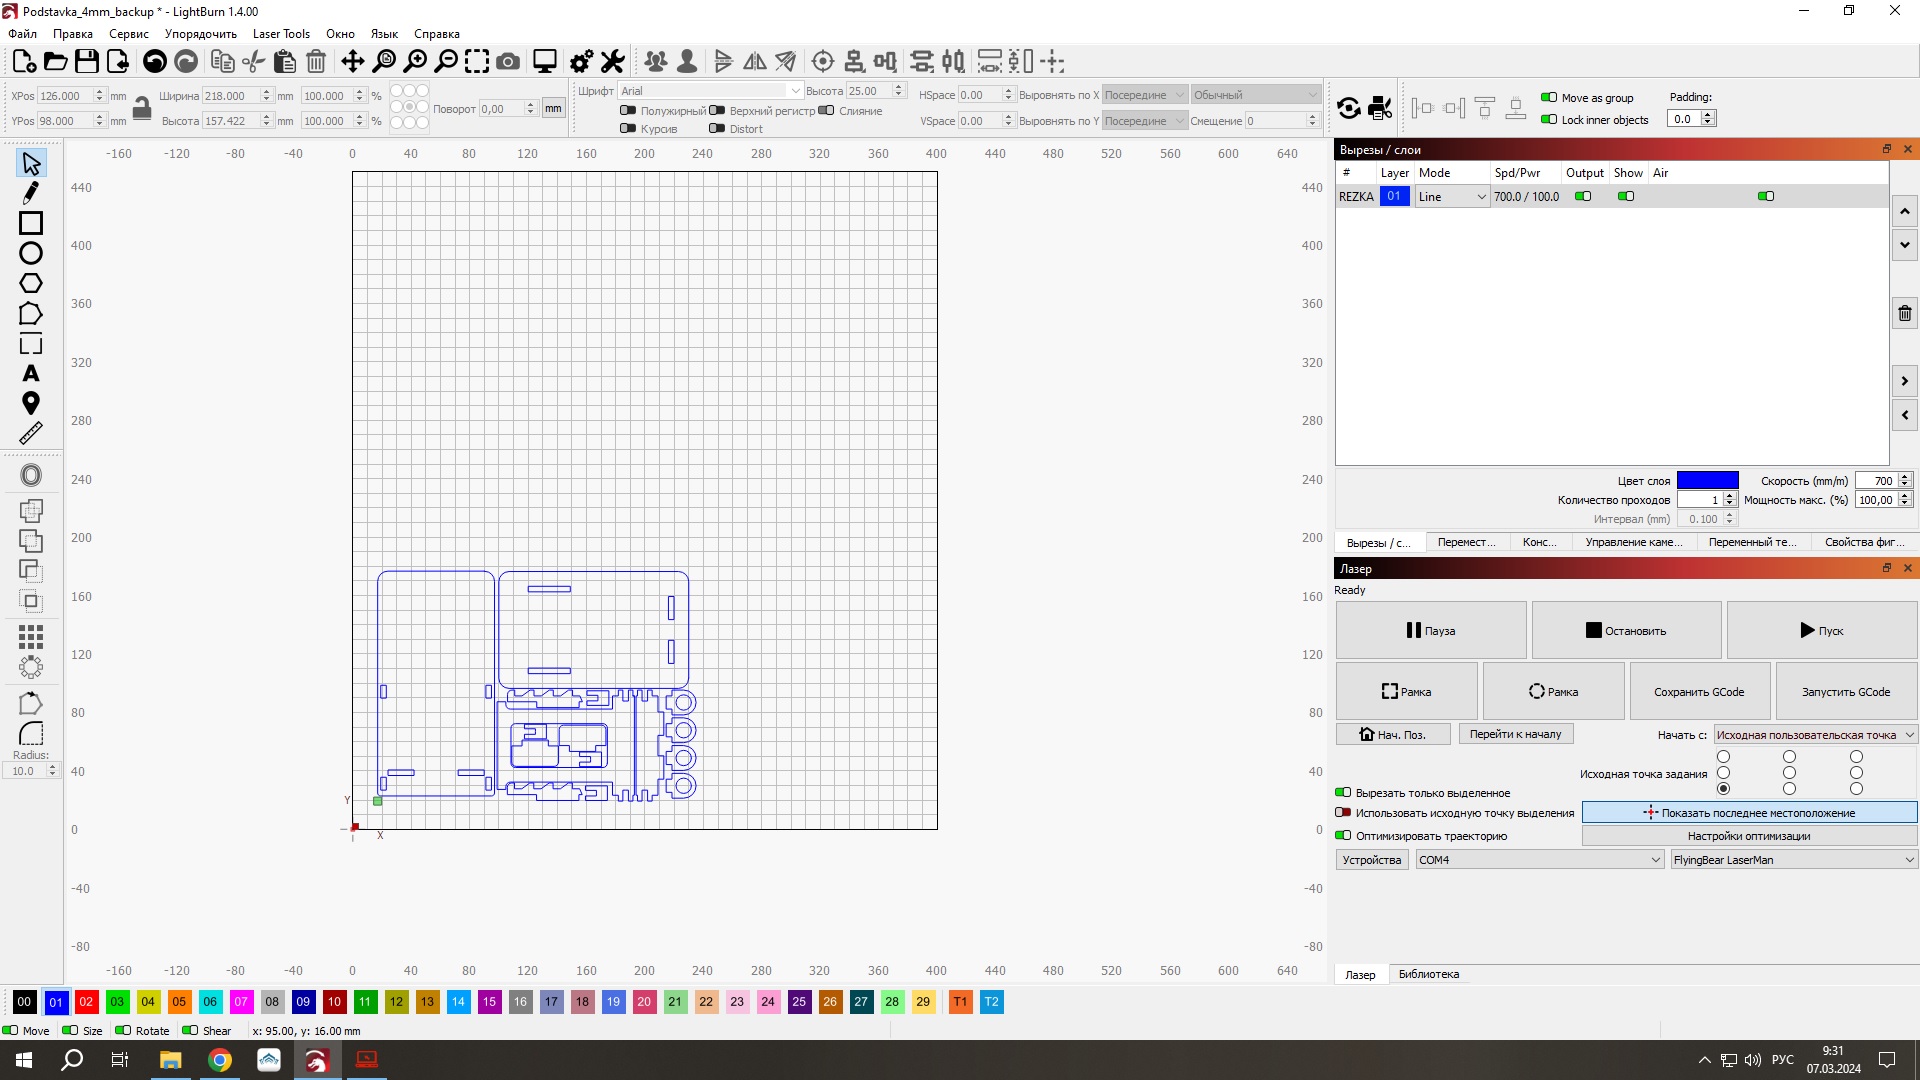This screenshot has height=1080, width=1920.
Task: Pick green palette swatch 03
Action: (x=117, y=1001)
